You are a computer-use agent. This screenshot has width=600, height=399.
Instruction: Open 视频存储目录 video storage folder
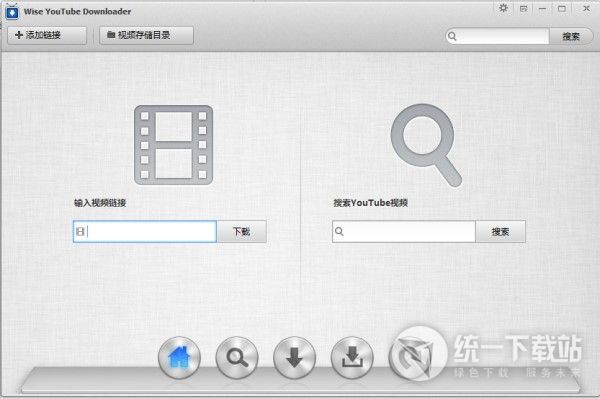click(146, 35)
